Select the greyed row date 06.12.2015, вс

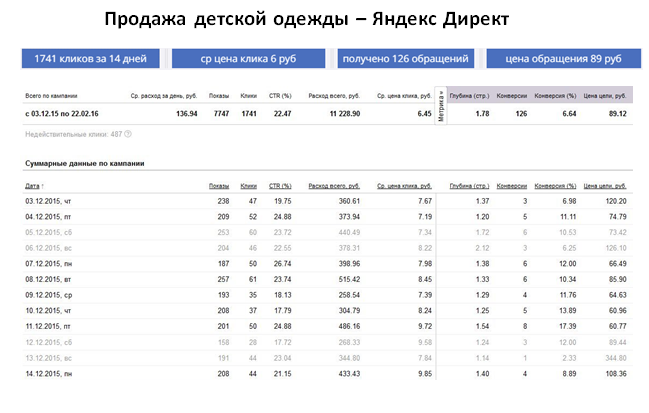(x=48, y=248)
